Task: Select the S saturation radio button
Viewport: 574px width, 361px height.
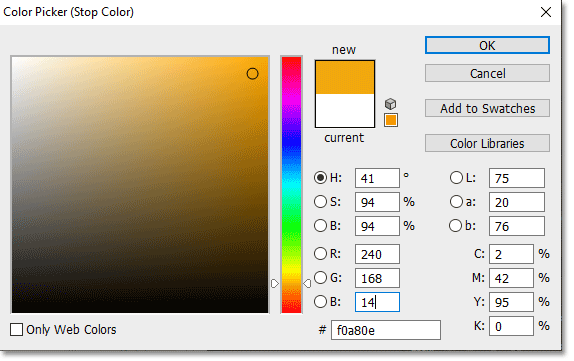Action: click(x=320, y=202)
